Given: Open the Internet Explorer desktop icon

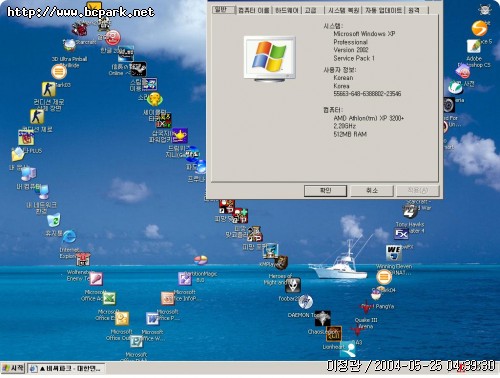Looking at the screenshot, I should (69, 236).
